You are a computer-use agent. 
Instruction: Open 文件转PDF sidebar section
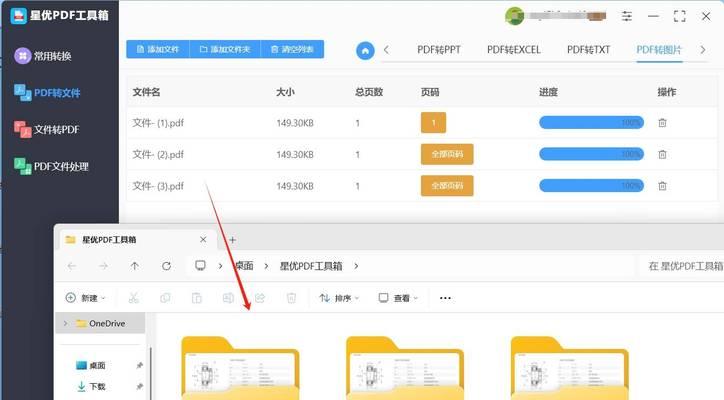(x=47, y=129)
